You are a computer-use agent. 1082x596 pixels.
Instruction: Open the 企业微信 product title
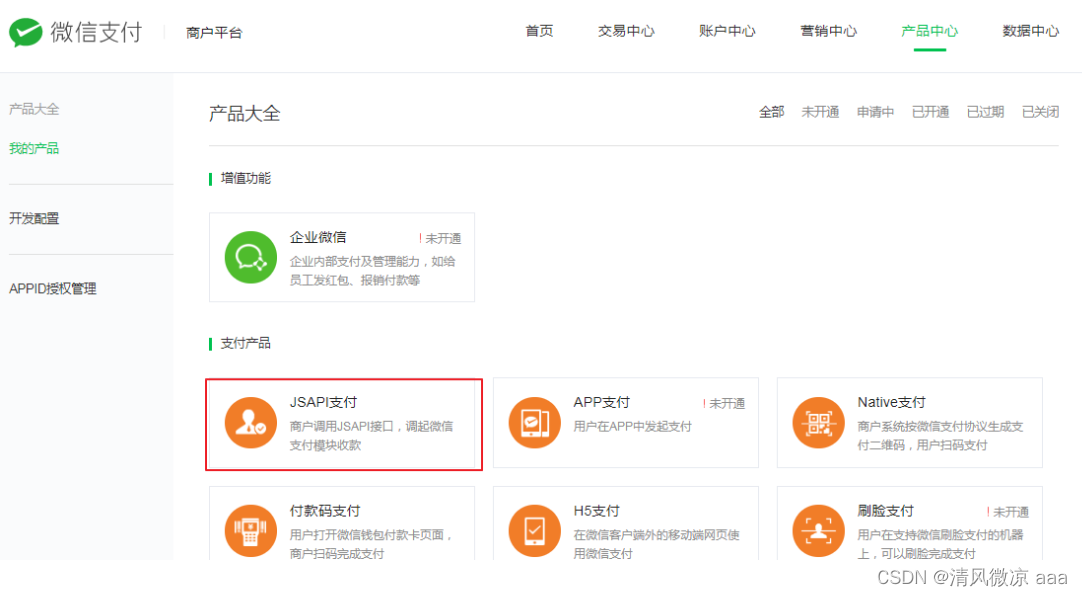coord(318,237)
